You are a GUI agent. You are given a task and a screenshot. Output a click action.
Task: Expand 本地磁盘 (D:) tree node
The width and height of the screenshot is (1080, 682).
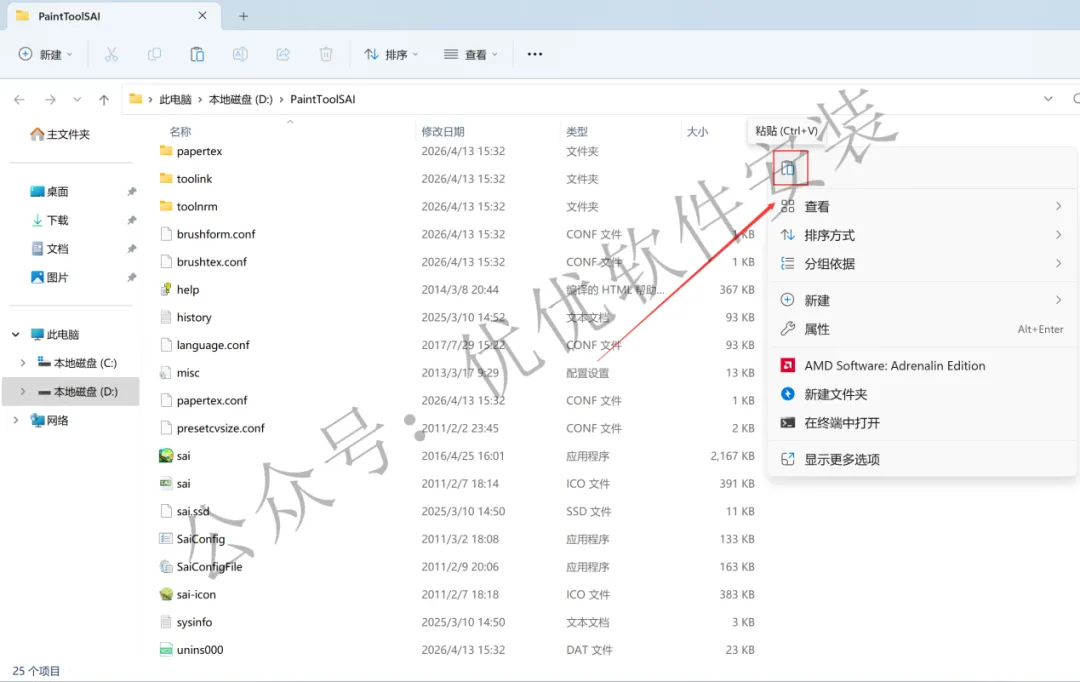23,391
